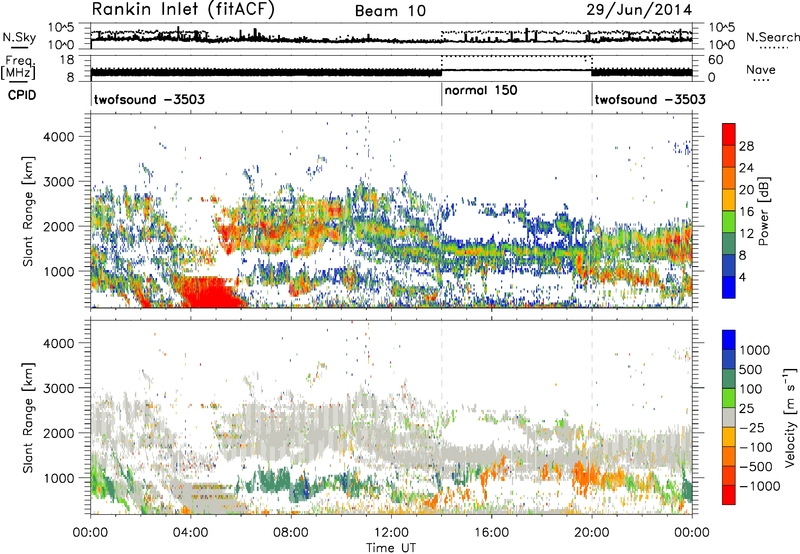Viewport: 800px width, 554px height.
Task: Click the '1000' tick label on Velocity colorbar
Action: point(754,350)
